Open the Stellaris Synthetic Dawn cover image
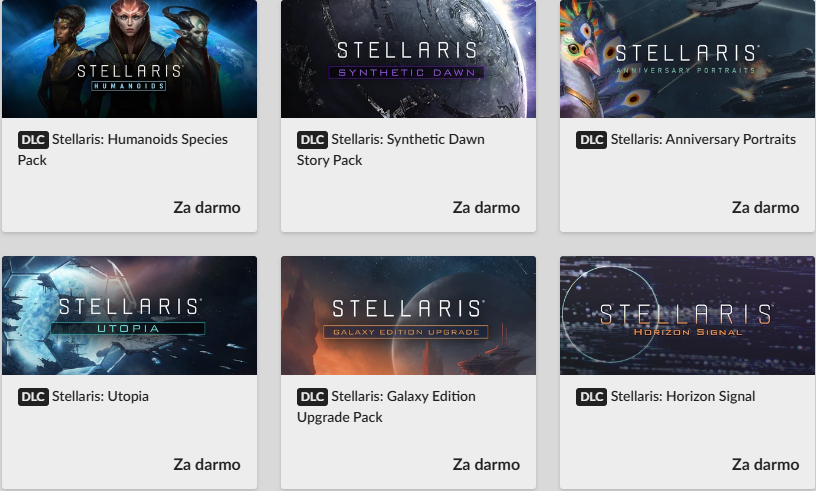Viewport: 816px width, 491px height. (409, 59)
